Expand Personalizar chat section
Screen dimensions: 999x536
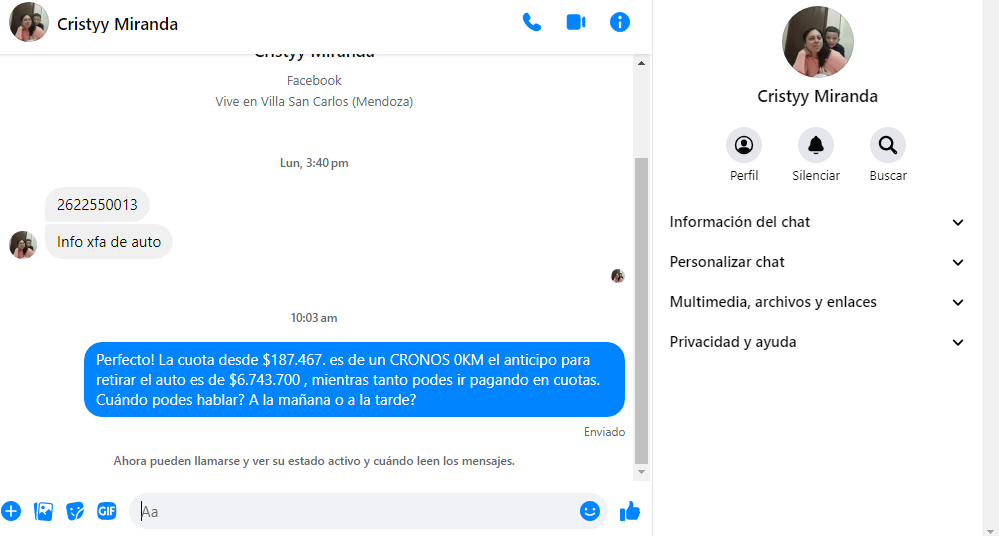tap(817, 262)
